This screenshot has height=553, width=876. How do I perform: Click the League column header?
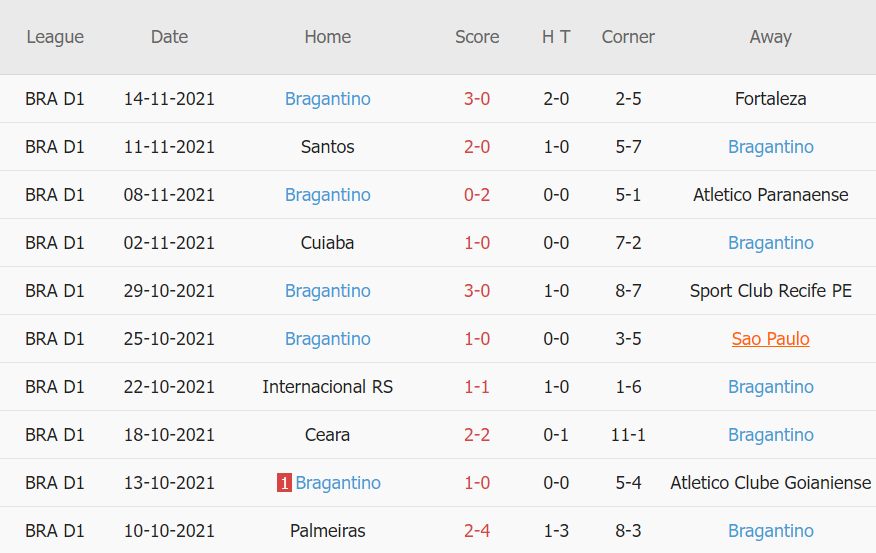point(55,37)
